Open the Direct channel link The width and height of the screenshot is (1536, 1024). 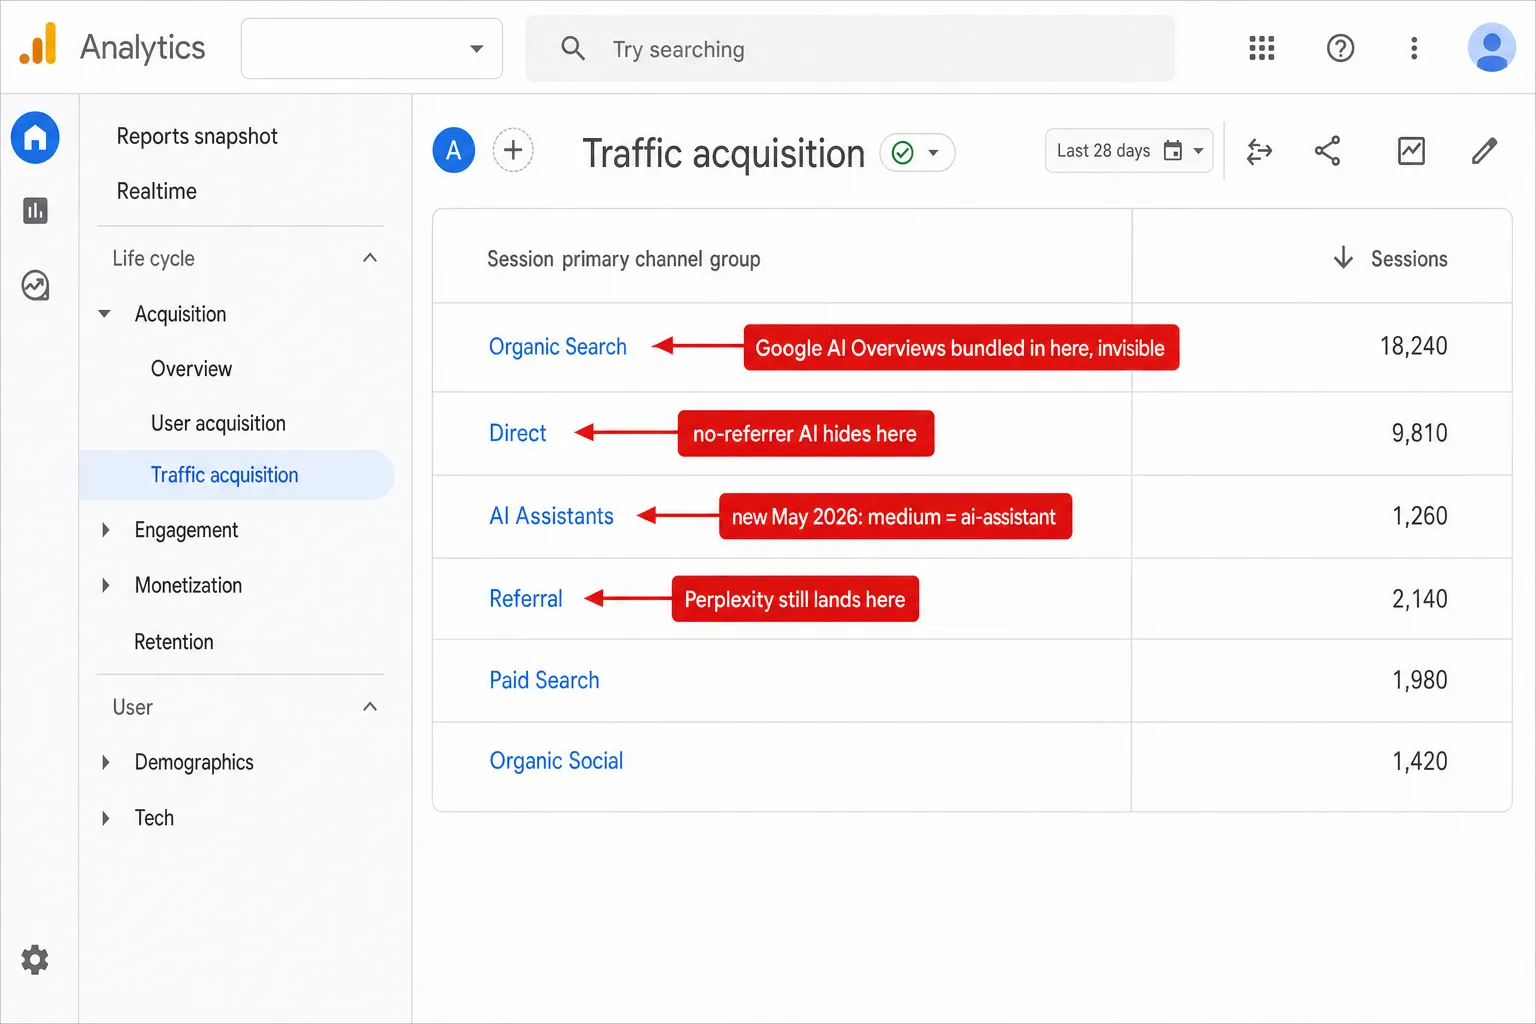coord(518,433)
